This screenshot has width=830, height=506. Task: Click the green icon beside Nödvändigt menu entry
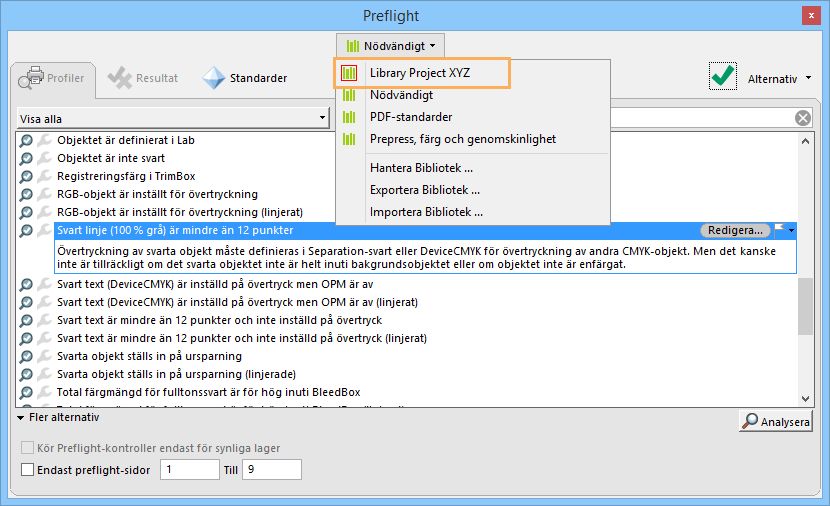click(x=349, y=95)
